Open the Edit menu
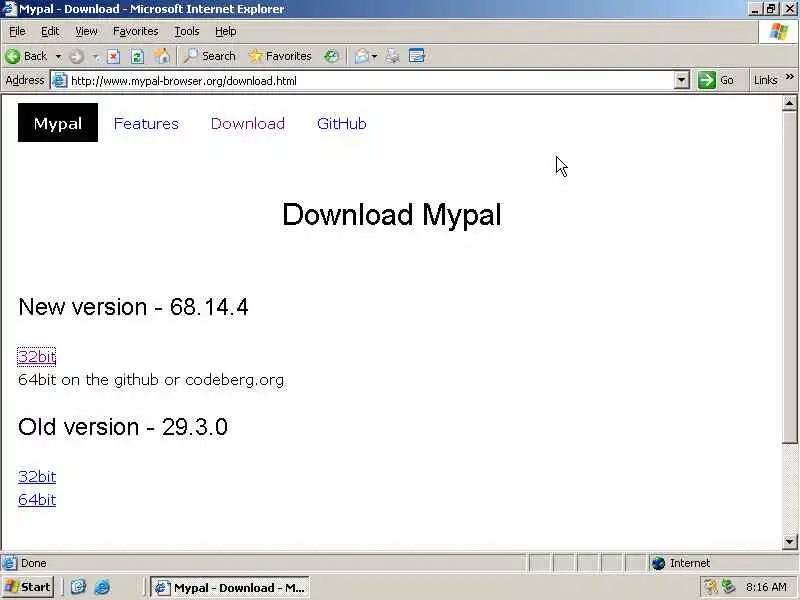 pyautogui.click(x=49, y=32)
